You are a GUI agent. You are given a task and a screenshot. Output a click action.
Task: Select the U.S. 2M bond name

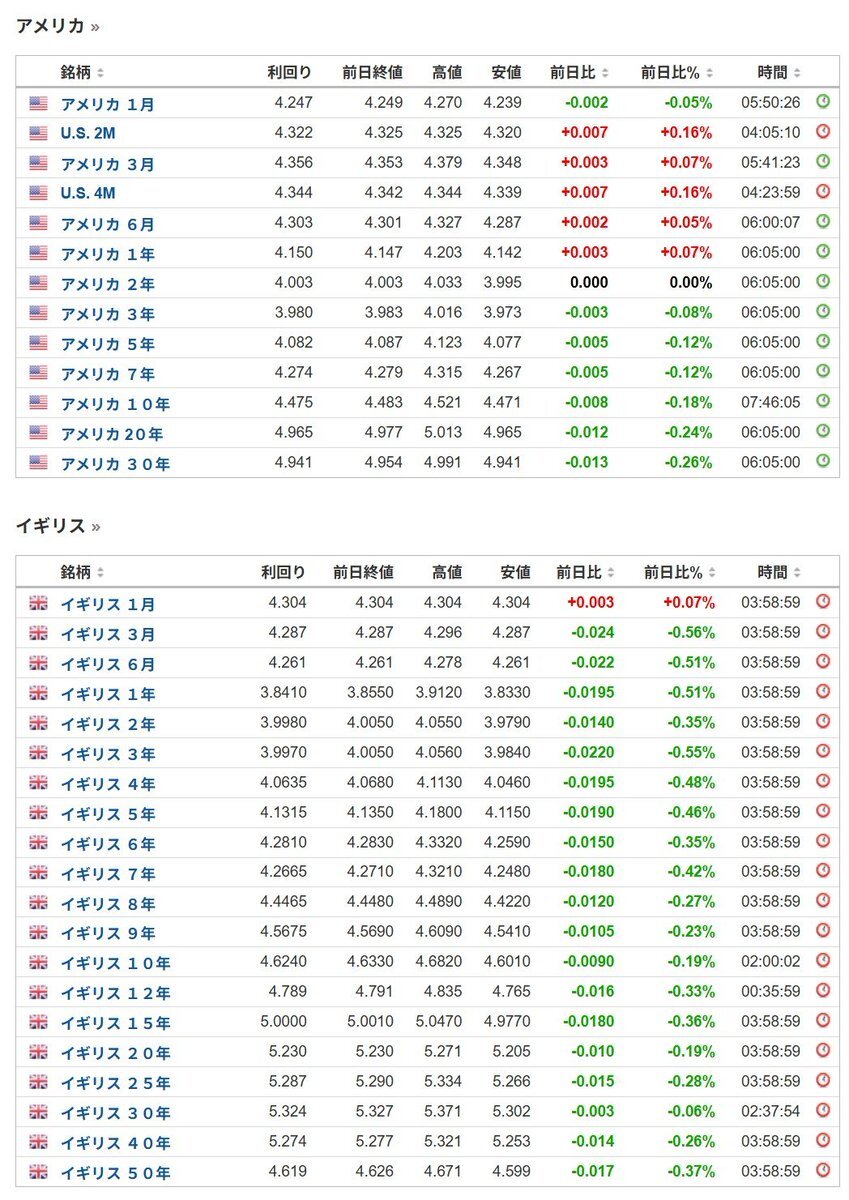[89, 133]
